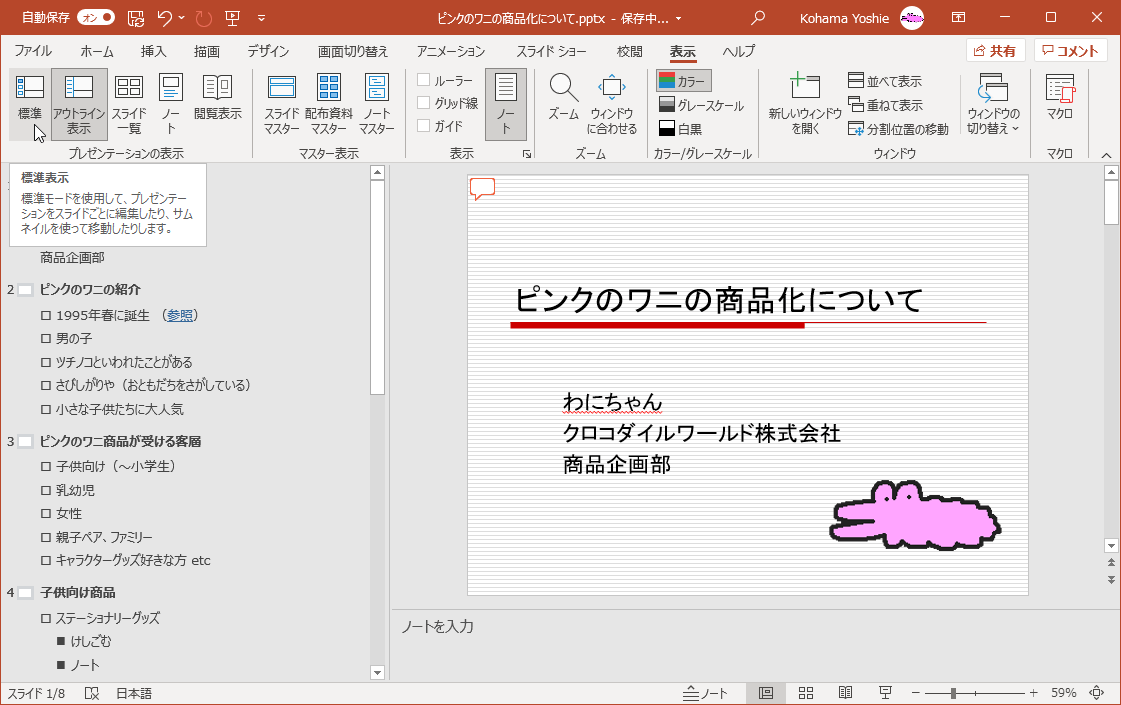Image resolution: width=1121 pixels, height=705 pixels.
Task: Select the 閲覧表示 reading view icon
Action: [x=217, y=98]
